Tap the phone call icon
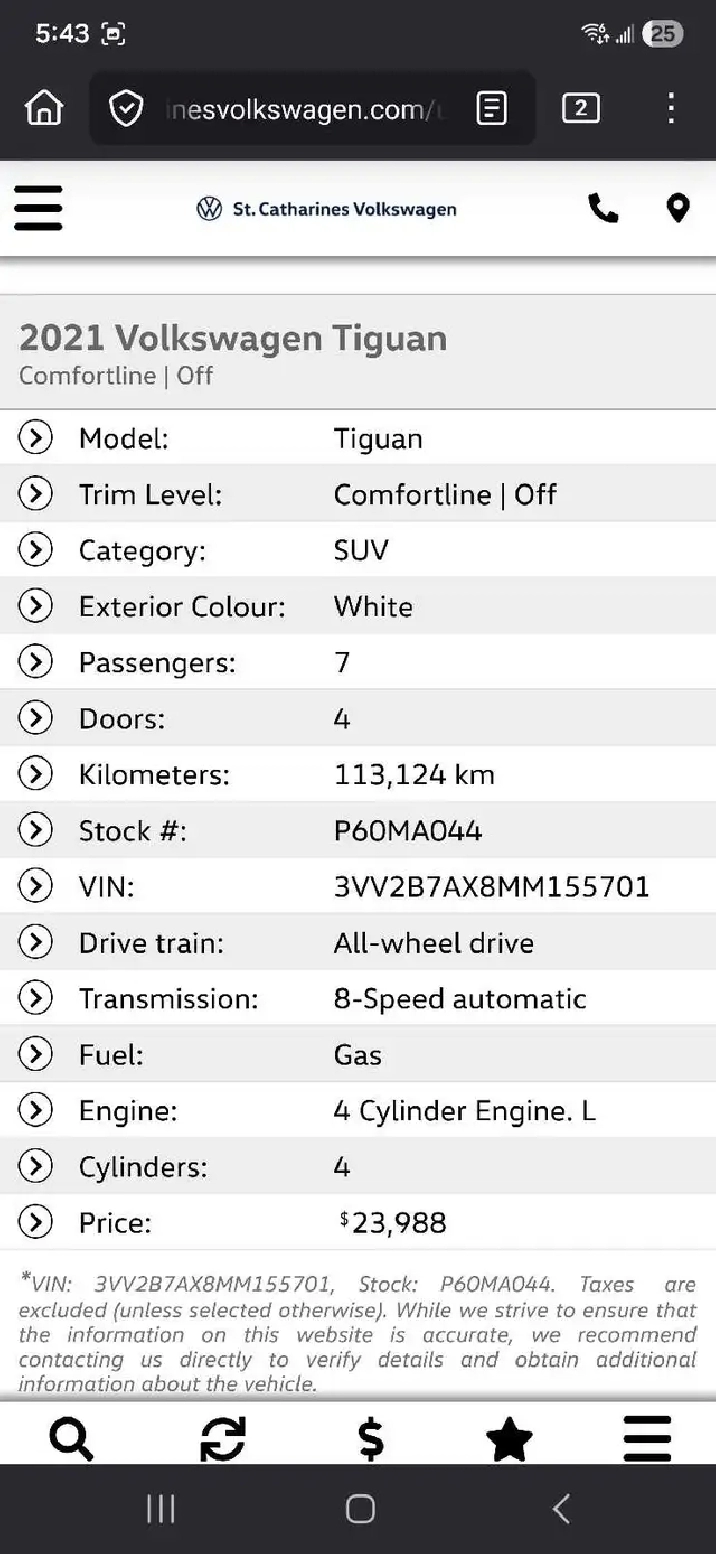 [603, 208]
